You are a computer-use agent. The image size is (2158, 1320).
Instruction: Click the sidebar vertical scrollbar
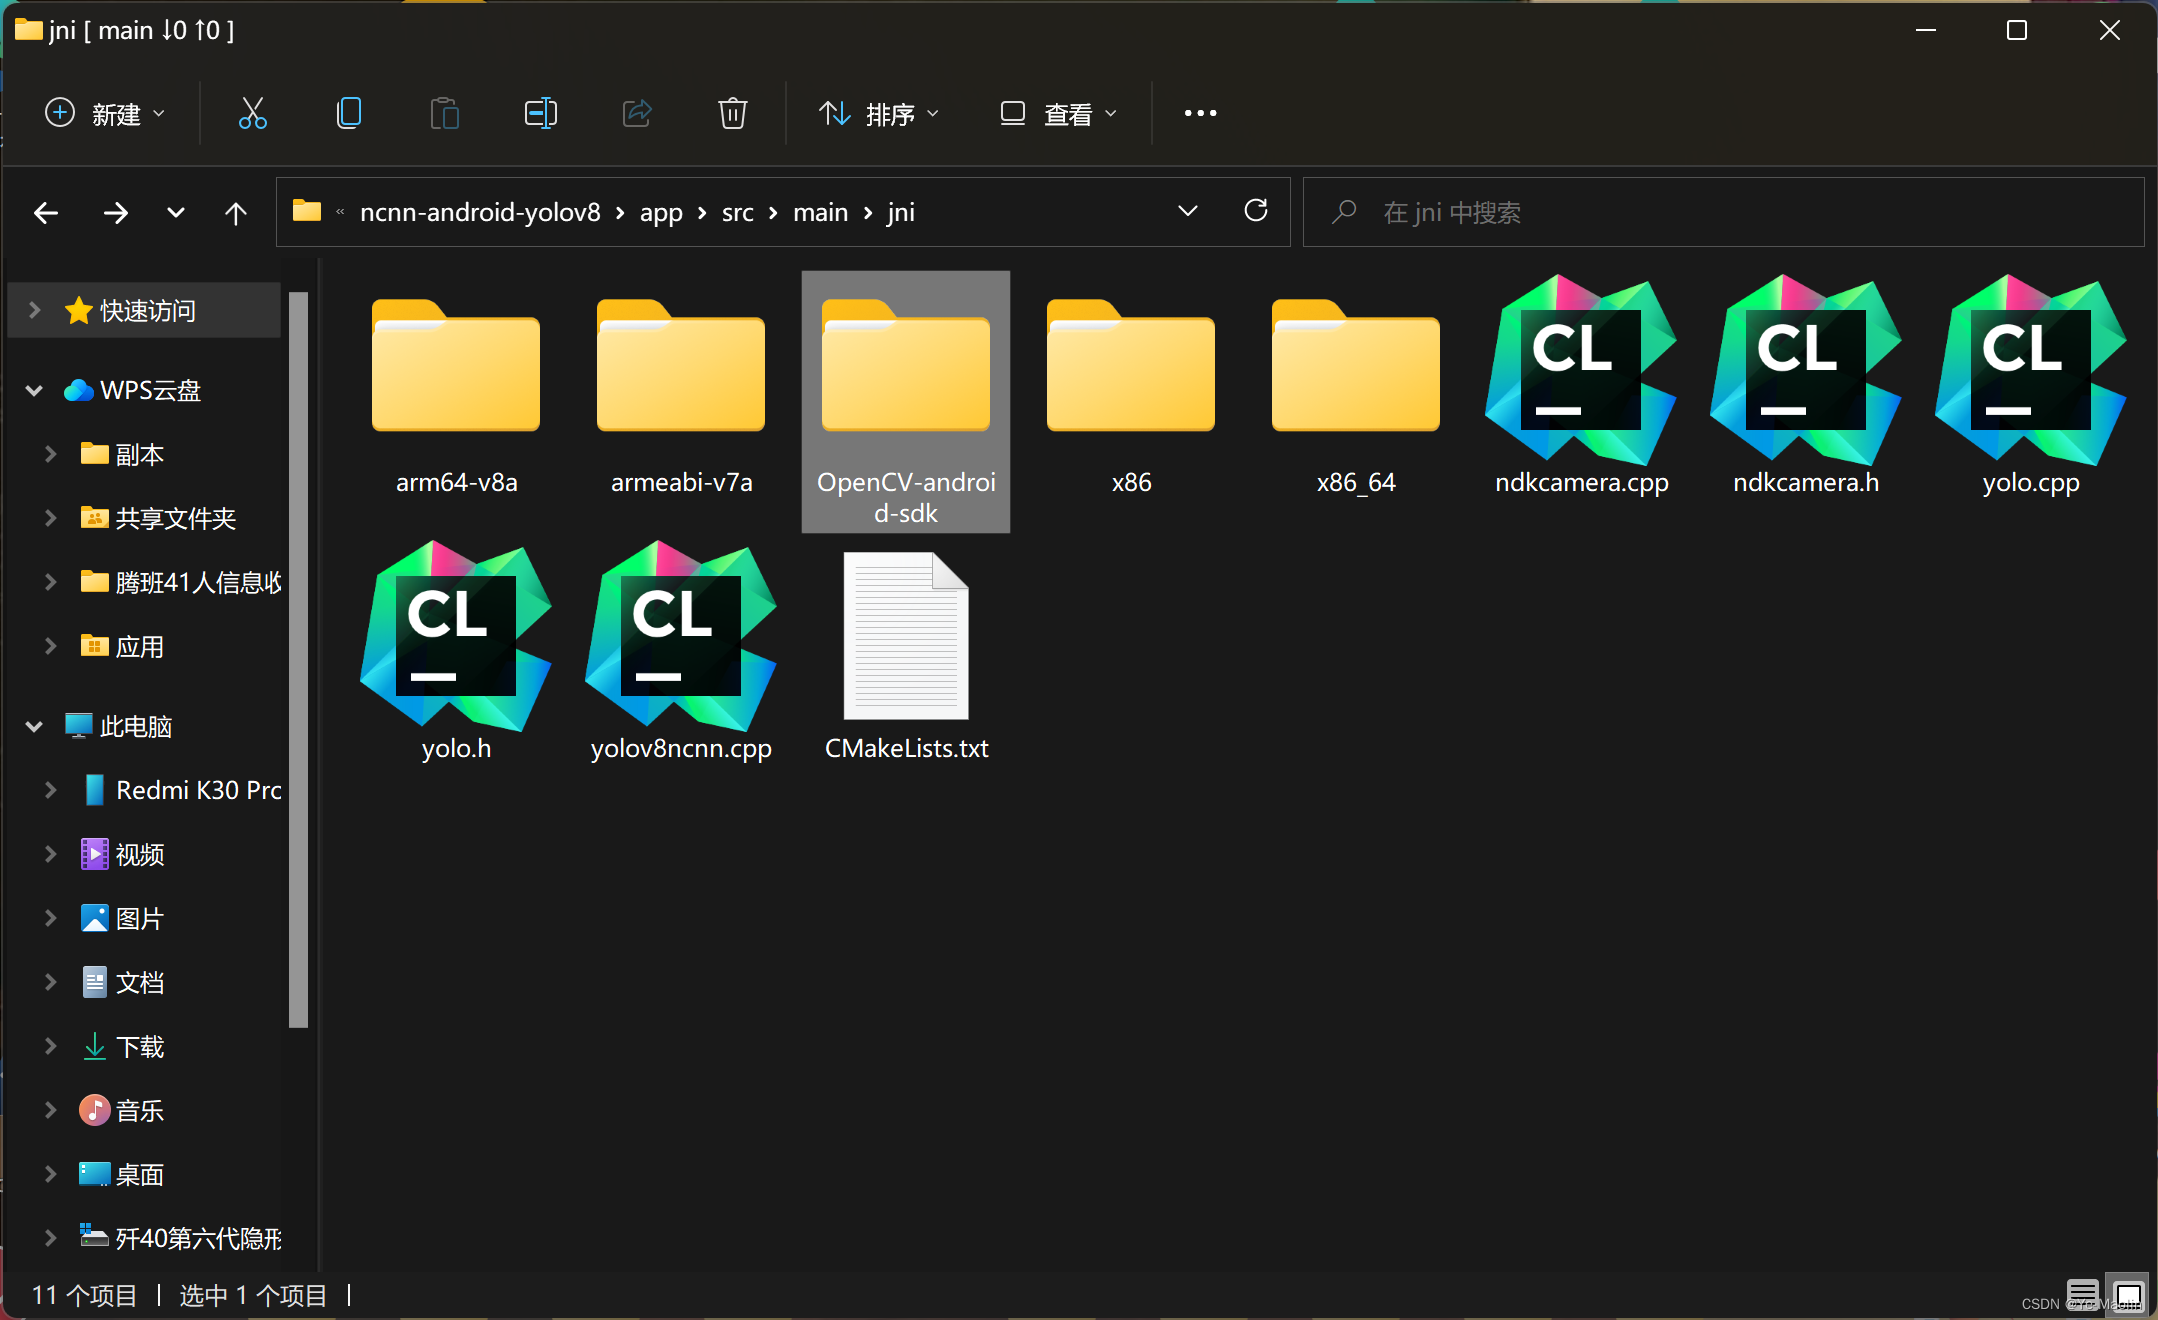tap(298, 660)
